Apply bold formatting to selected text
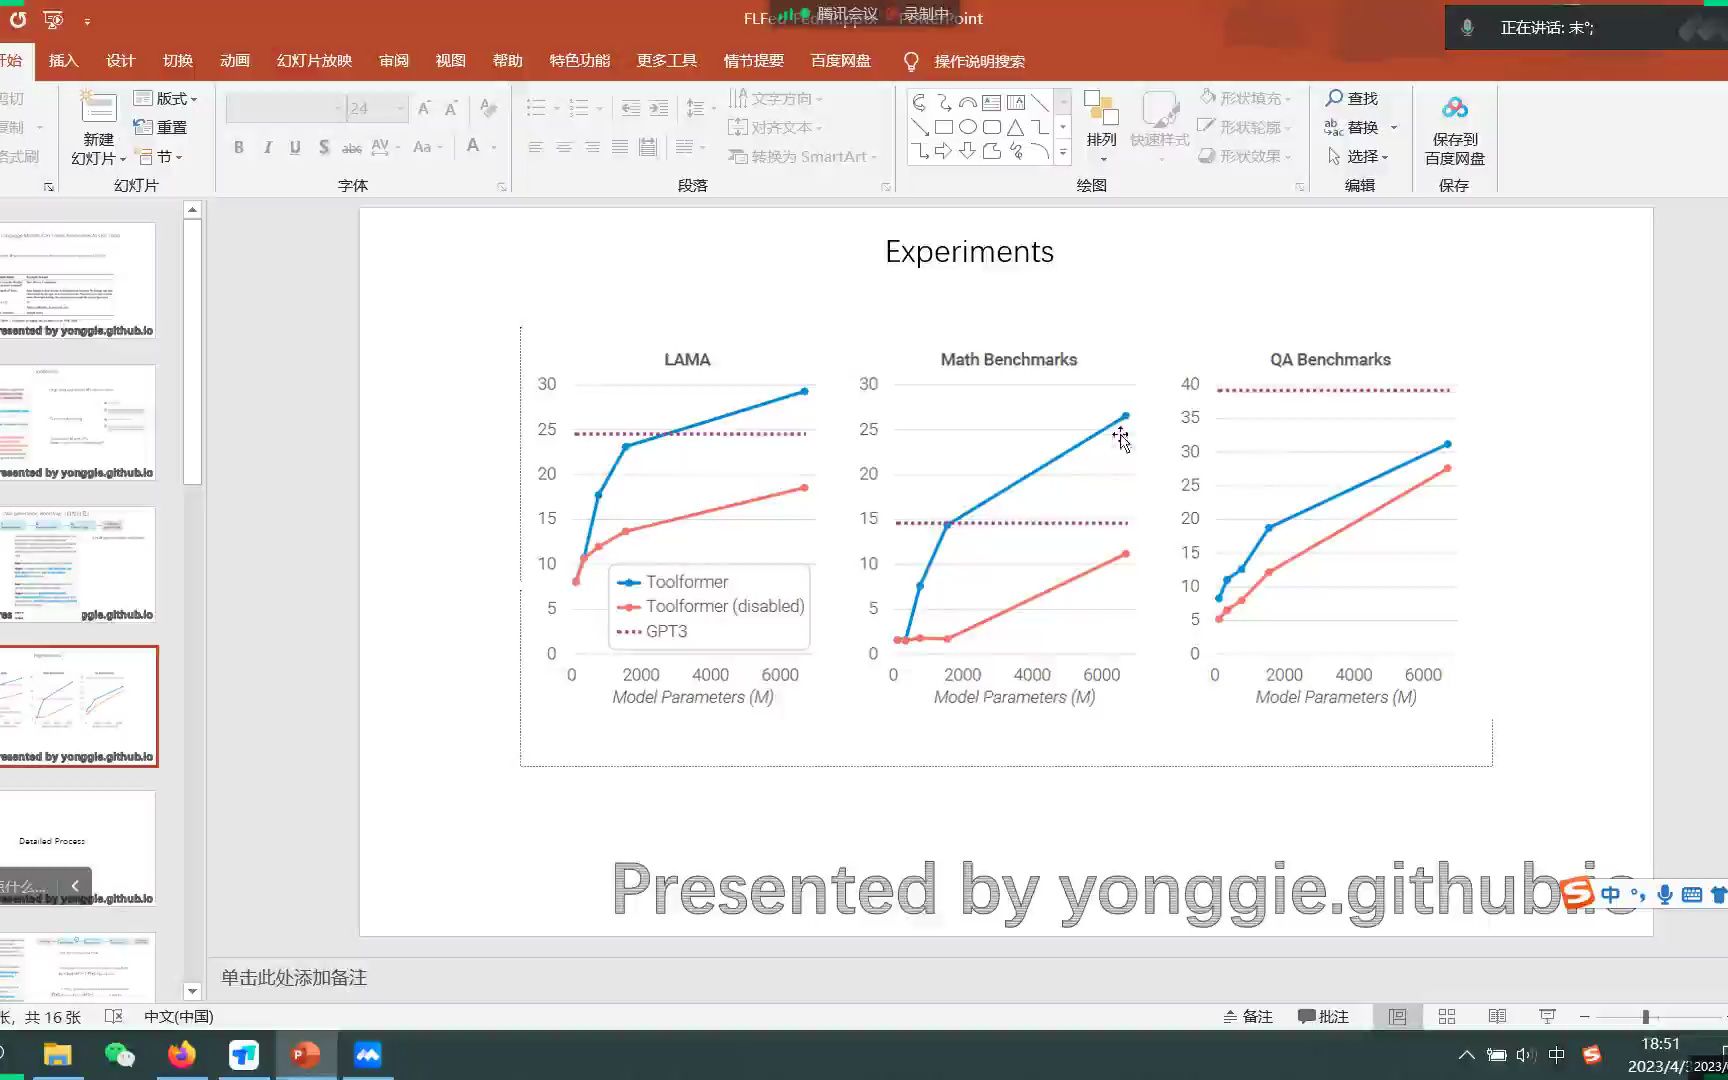This screenshot has width=1728, height=1080. pos(239,147)
